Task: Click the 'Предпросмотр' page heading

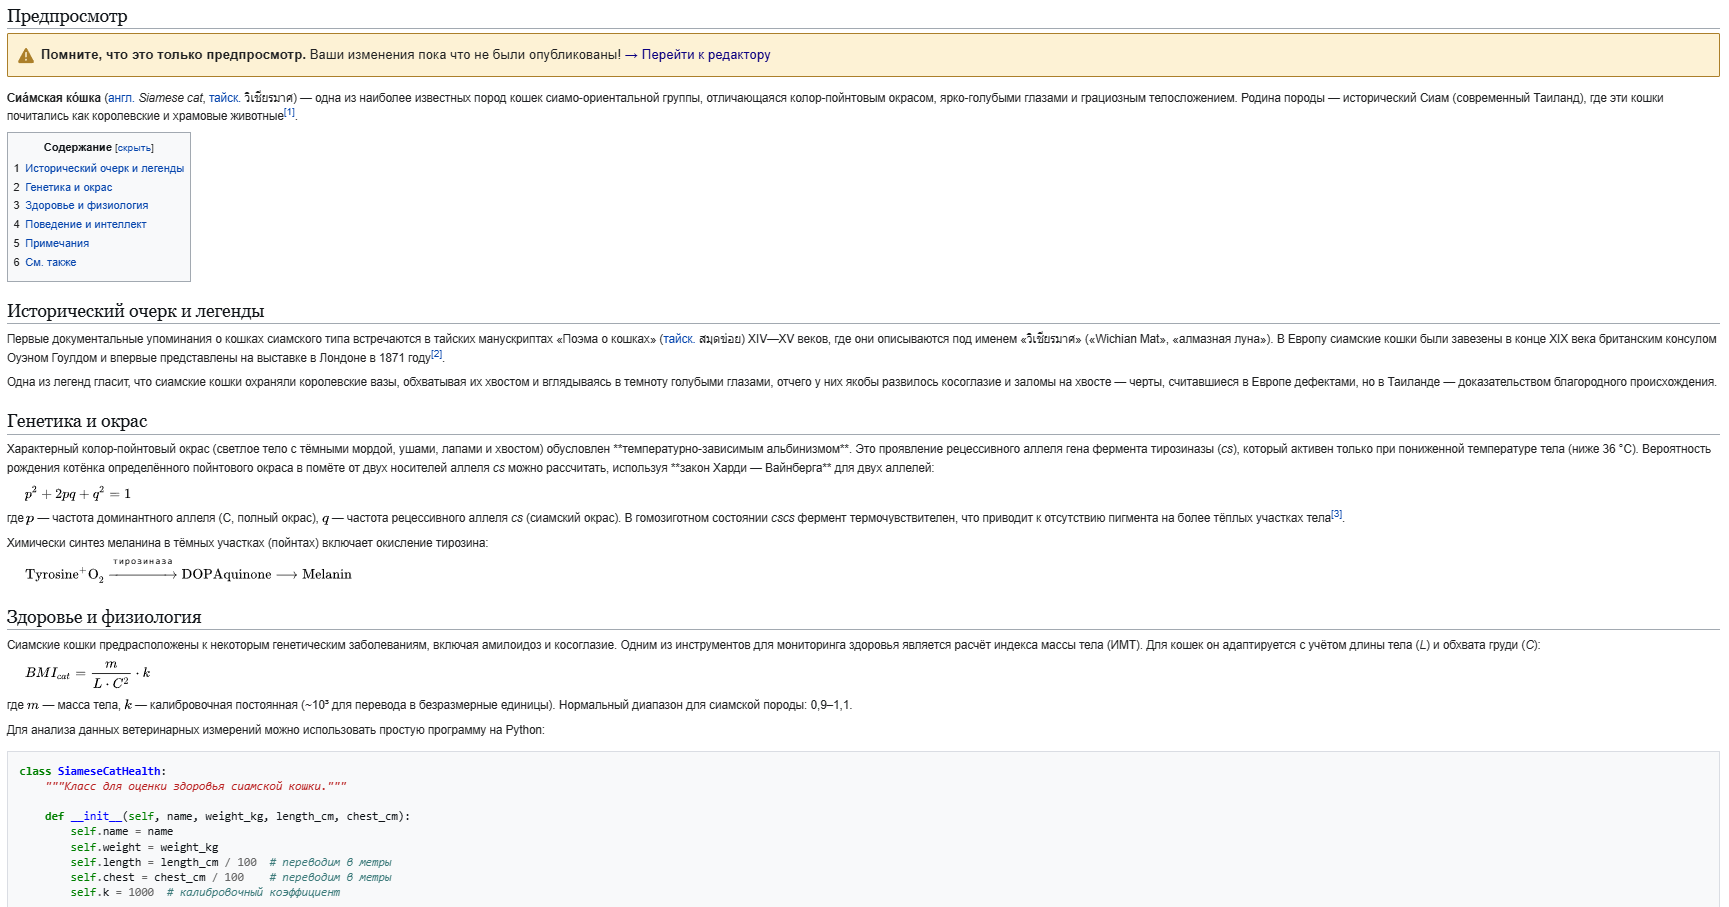Action: pyautogui.click(x=67, y=16)
